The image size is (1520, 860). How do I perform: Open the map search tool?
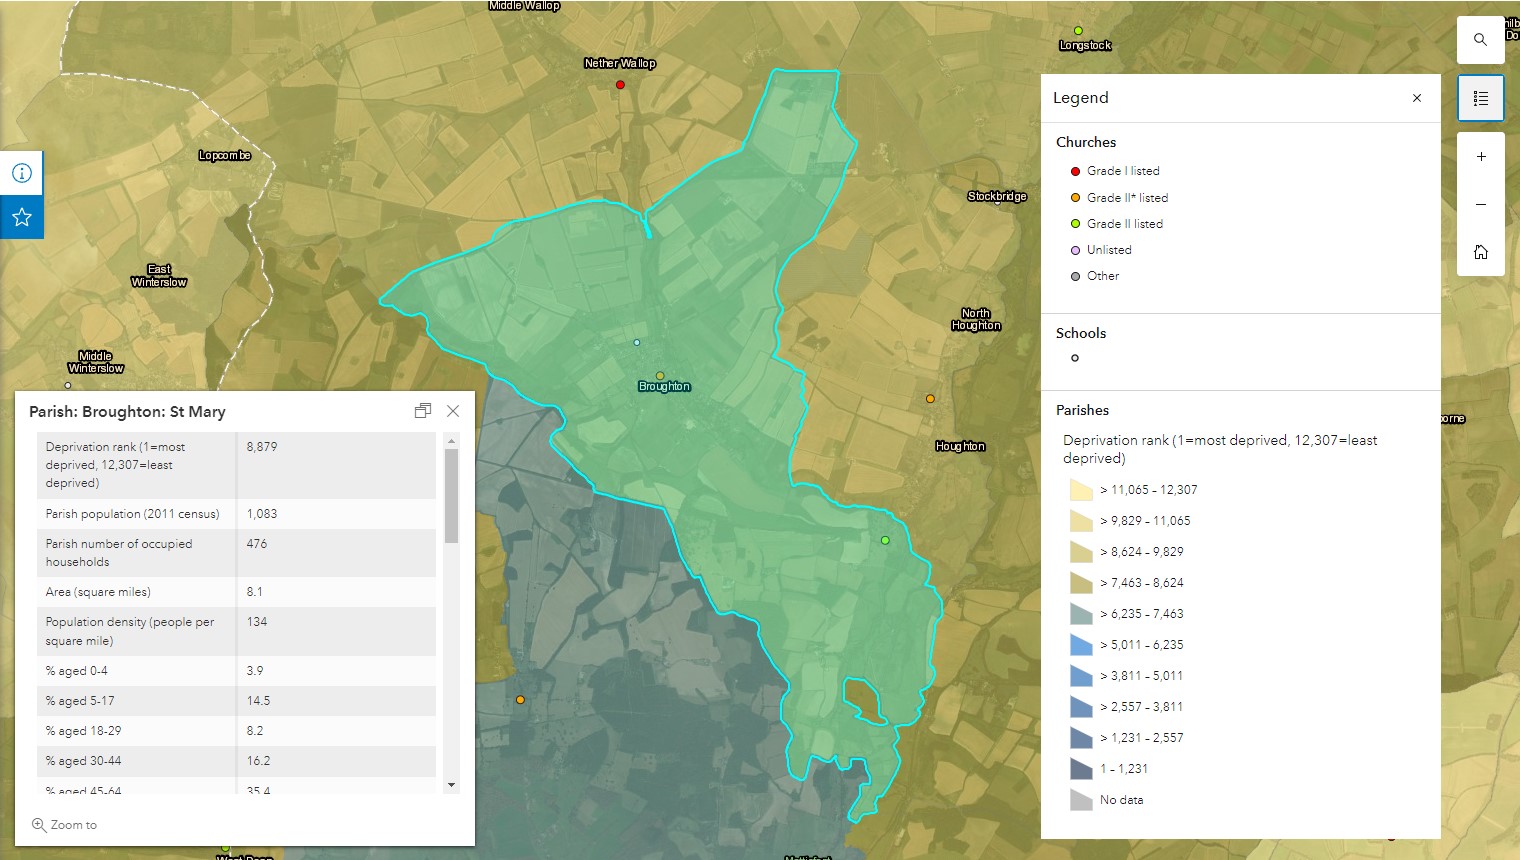1480,40
